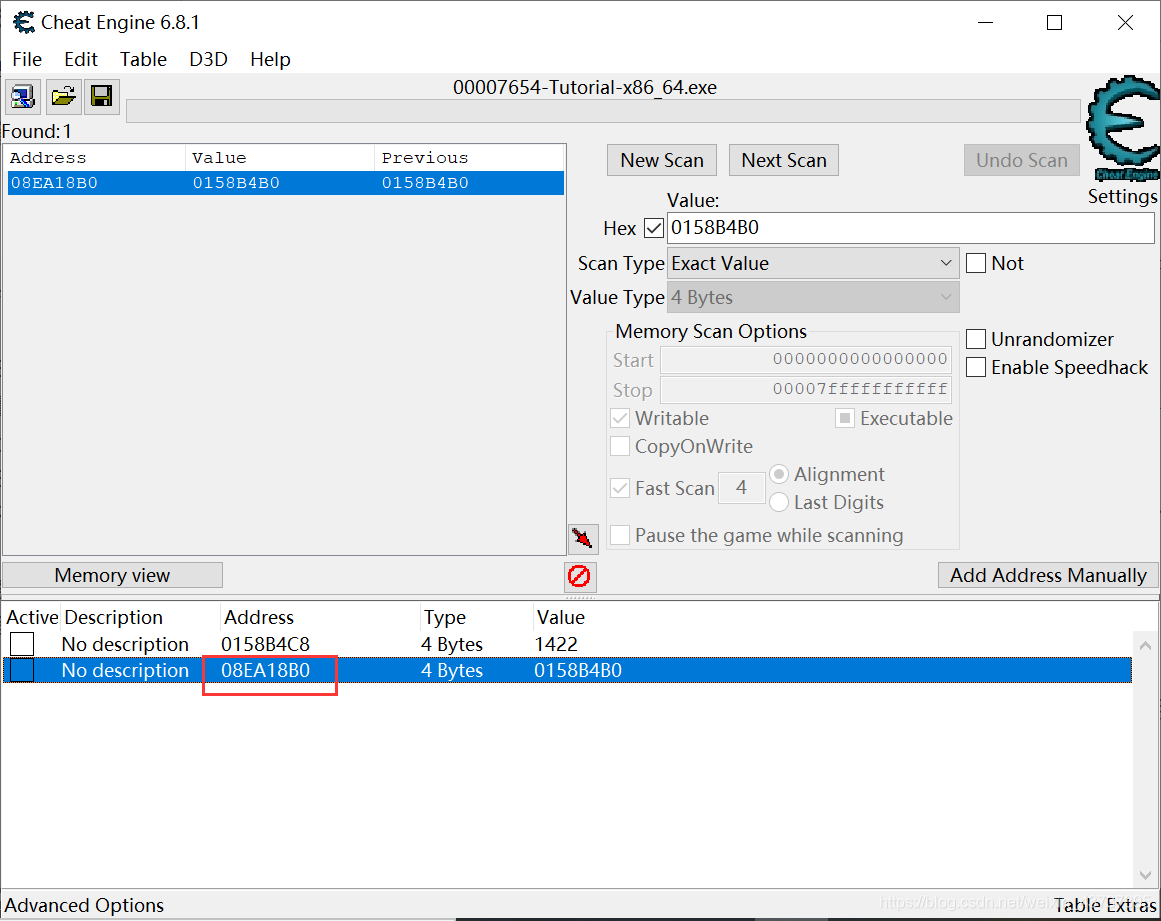Tick Enable Speedhack checkbox
This screenshot has height=921, width=1161.
(976, 367)
